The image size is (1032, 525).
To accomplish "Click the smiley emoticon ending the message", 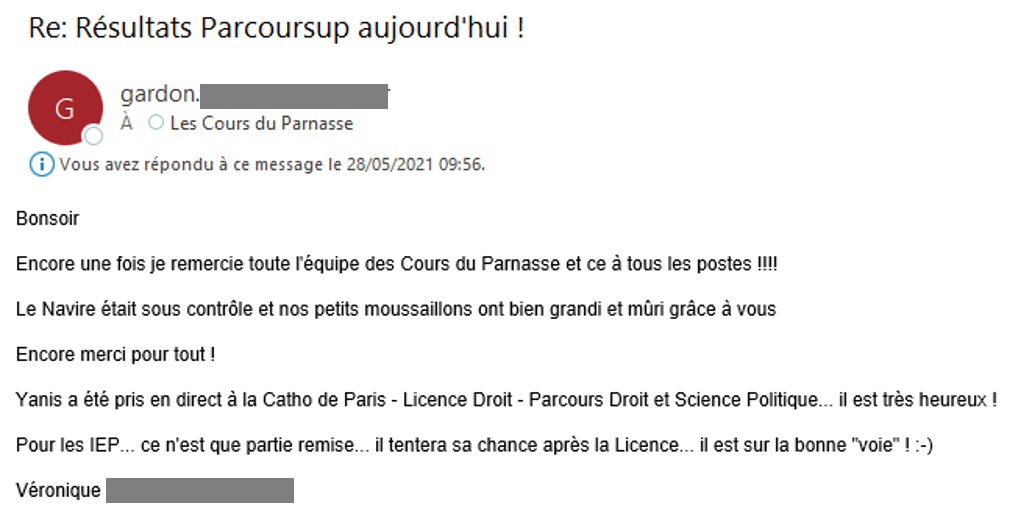I will click(924, 445).
